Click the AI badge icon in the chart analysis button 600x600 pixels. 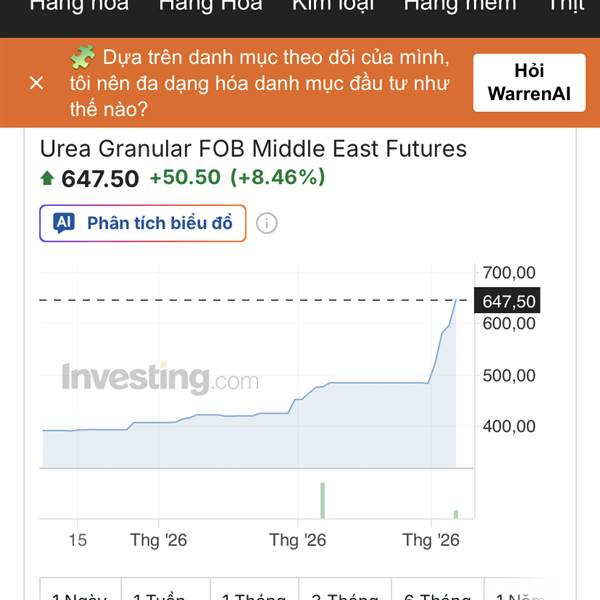64,223
